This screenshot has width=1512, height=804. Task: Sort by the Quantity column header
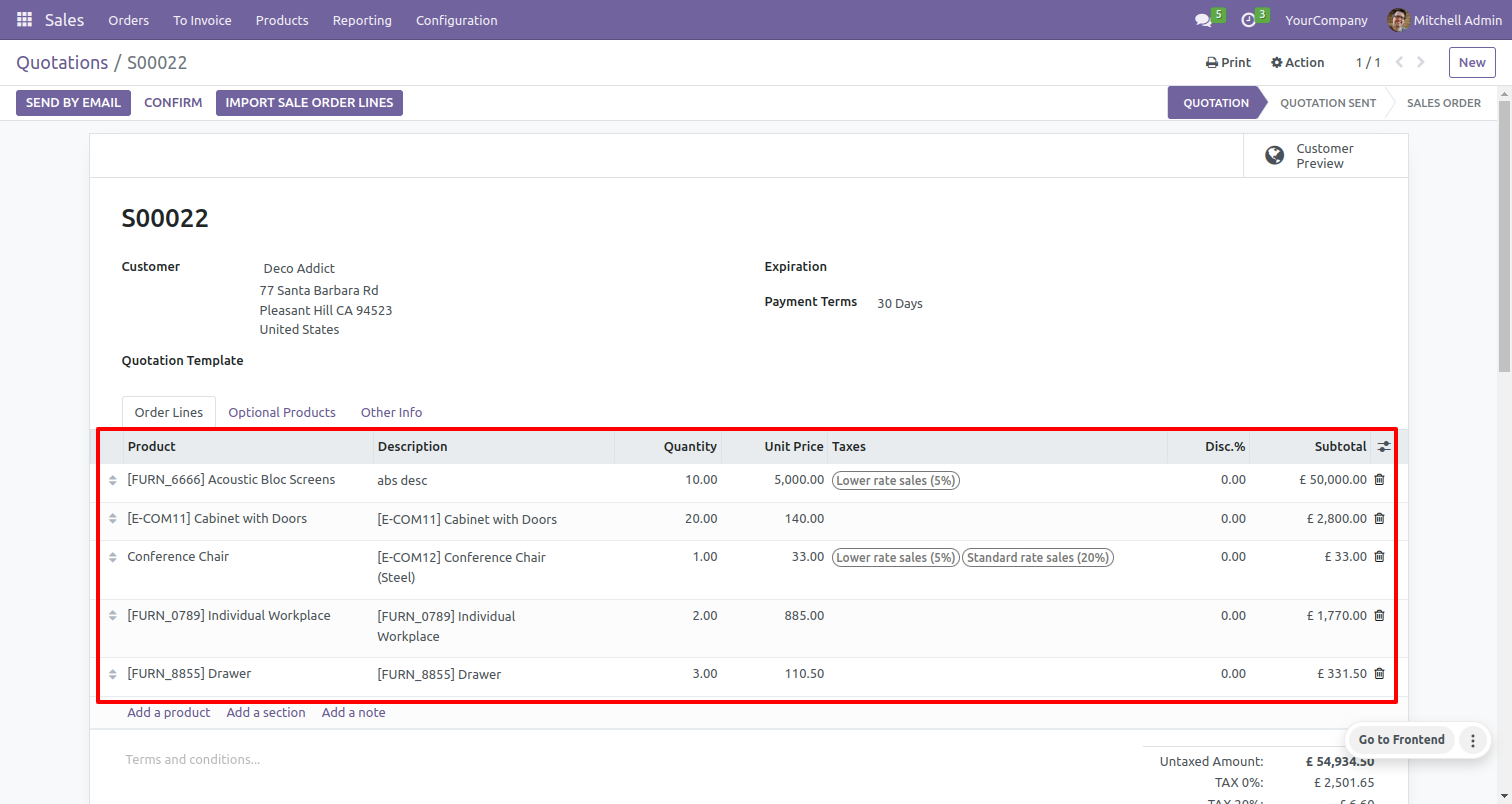(x=668, y=447)
